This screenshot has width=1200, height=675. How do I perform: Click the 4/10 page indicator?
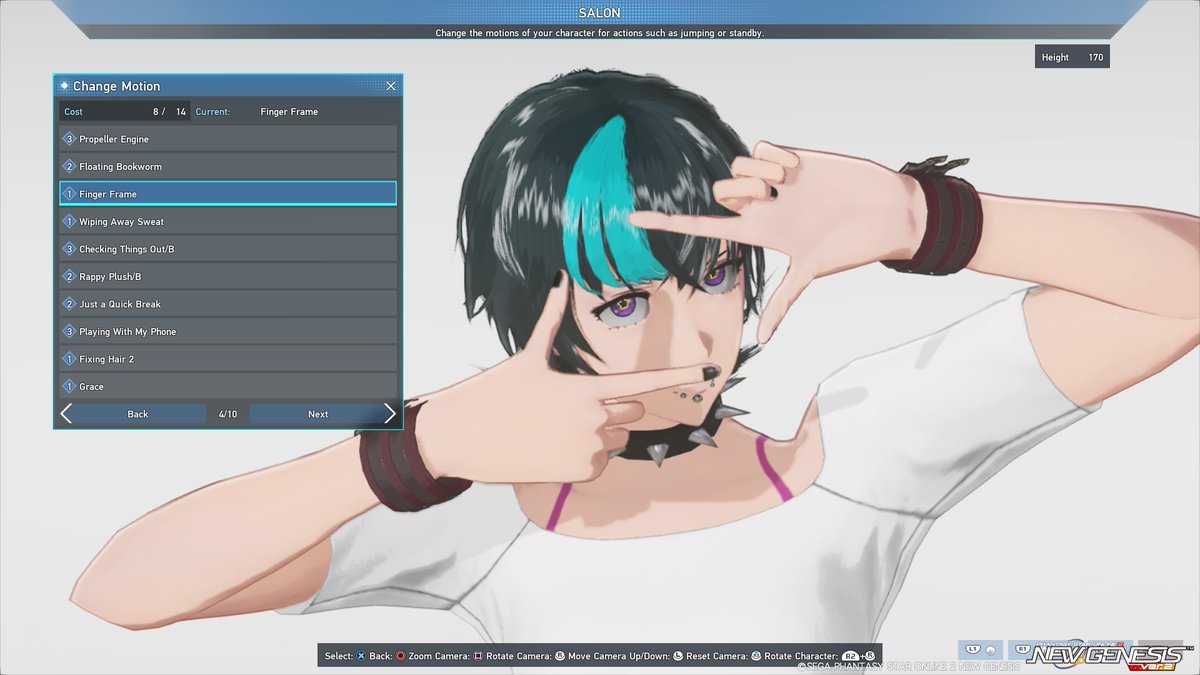[228, 414]
